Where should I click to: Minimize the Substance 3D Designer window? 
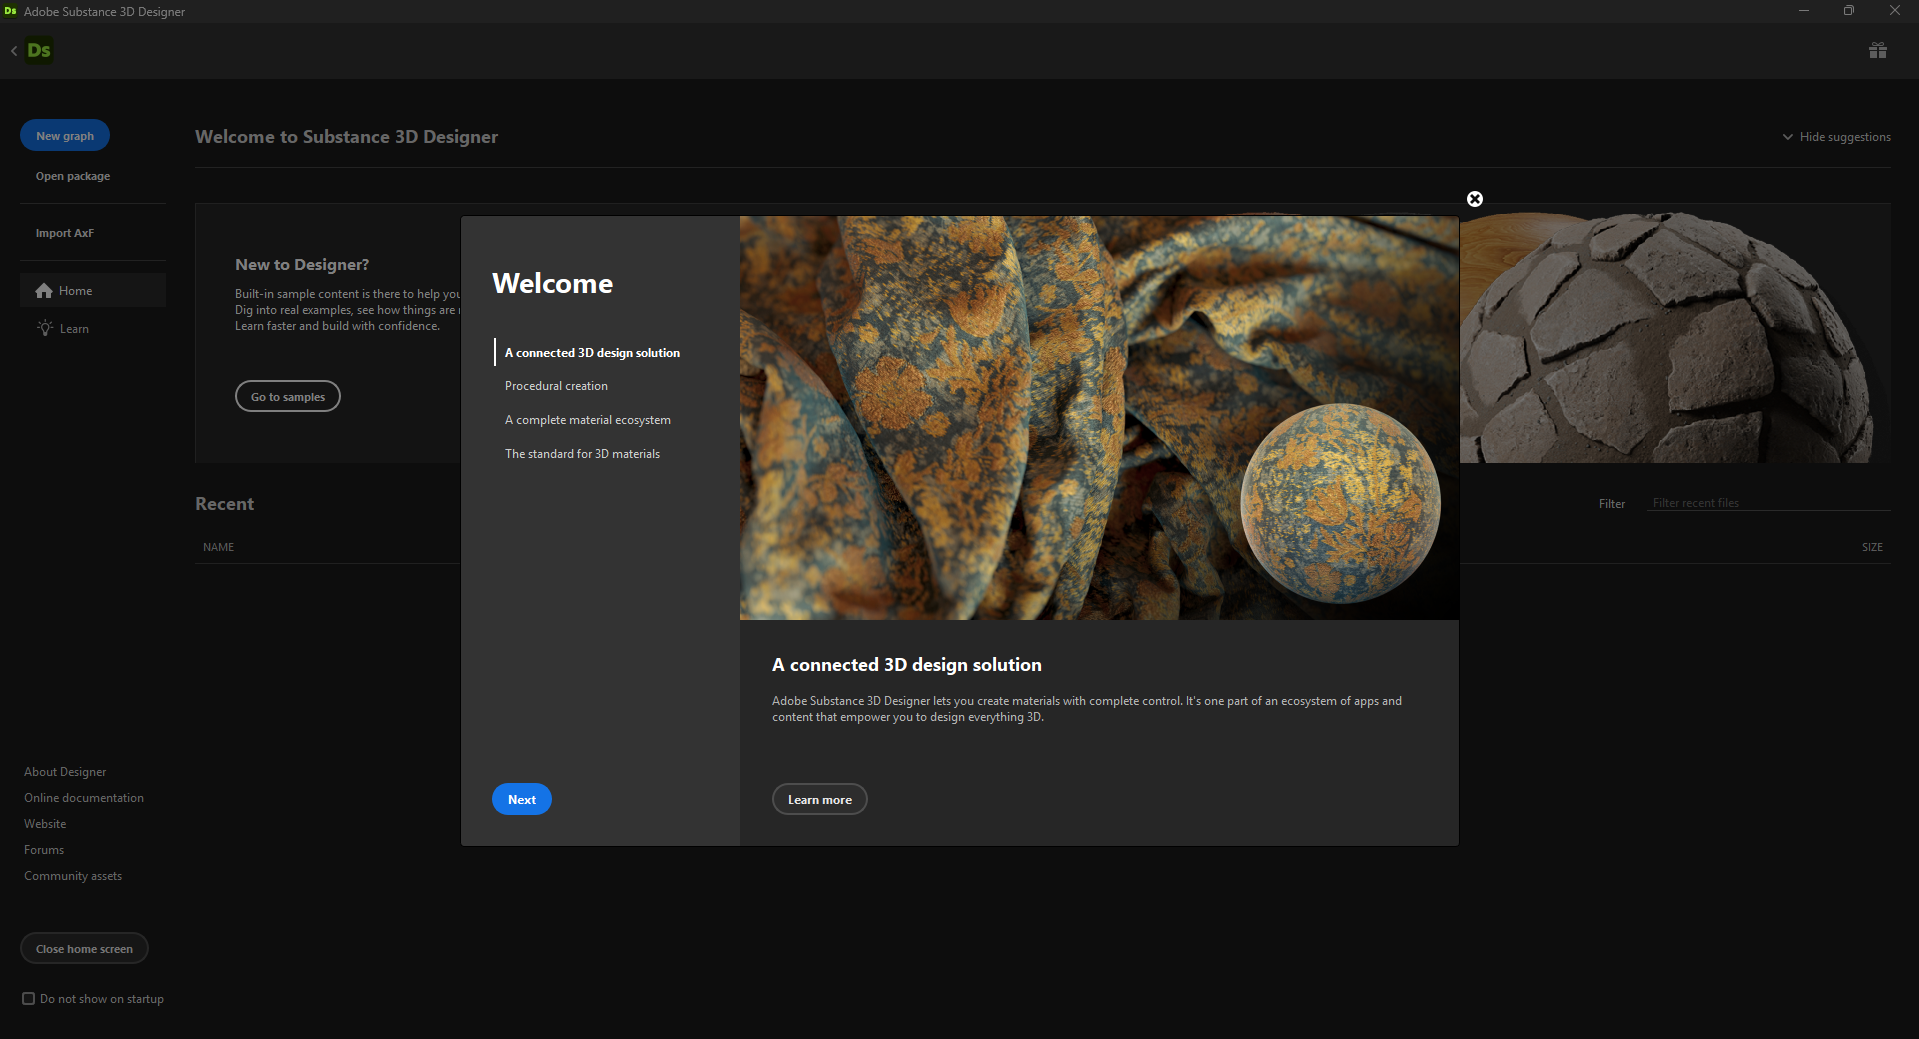[1803, 11]
